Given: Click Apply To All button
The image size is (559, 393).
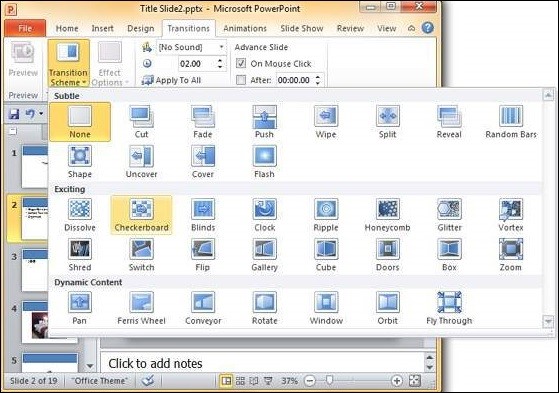Looking at the screenshot, I should (x=171, y=80).
